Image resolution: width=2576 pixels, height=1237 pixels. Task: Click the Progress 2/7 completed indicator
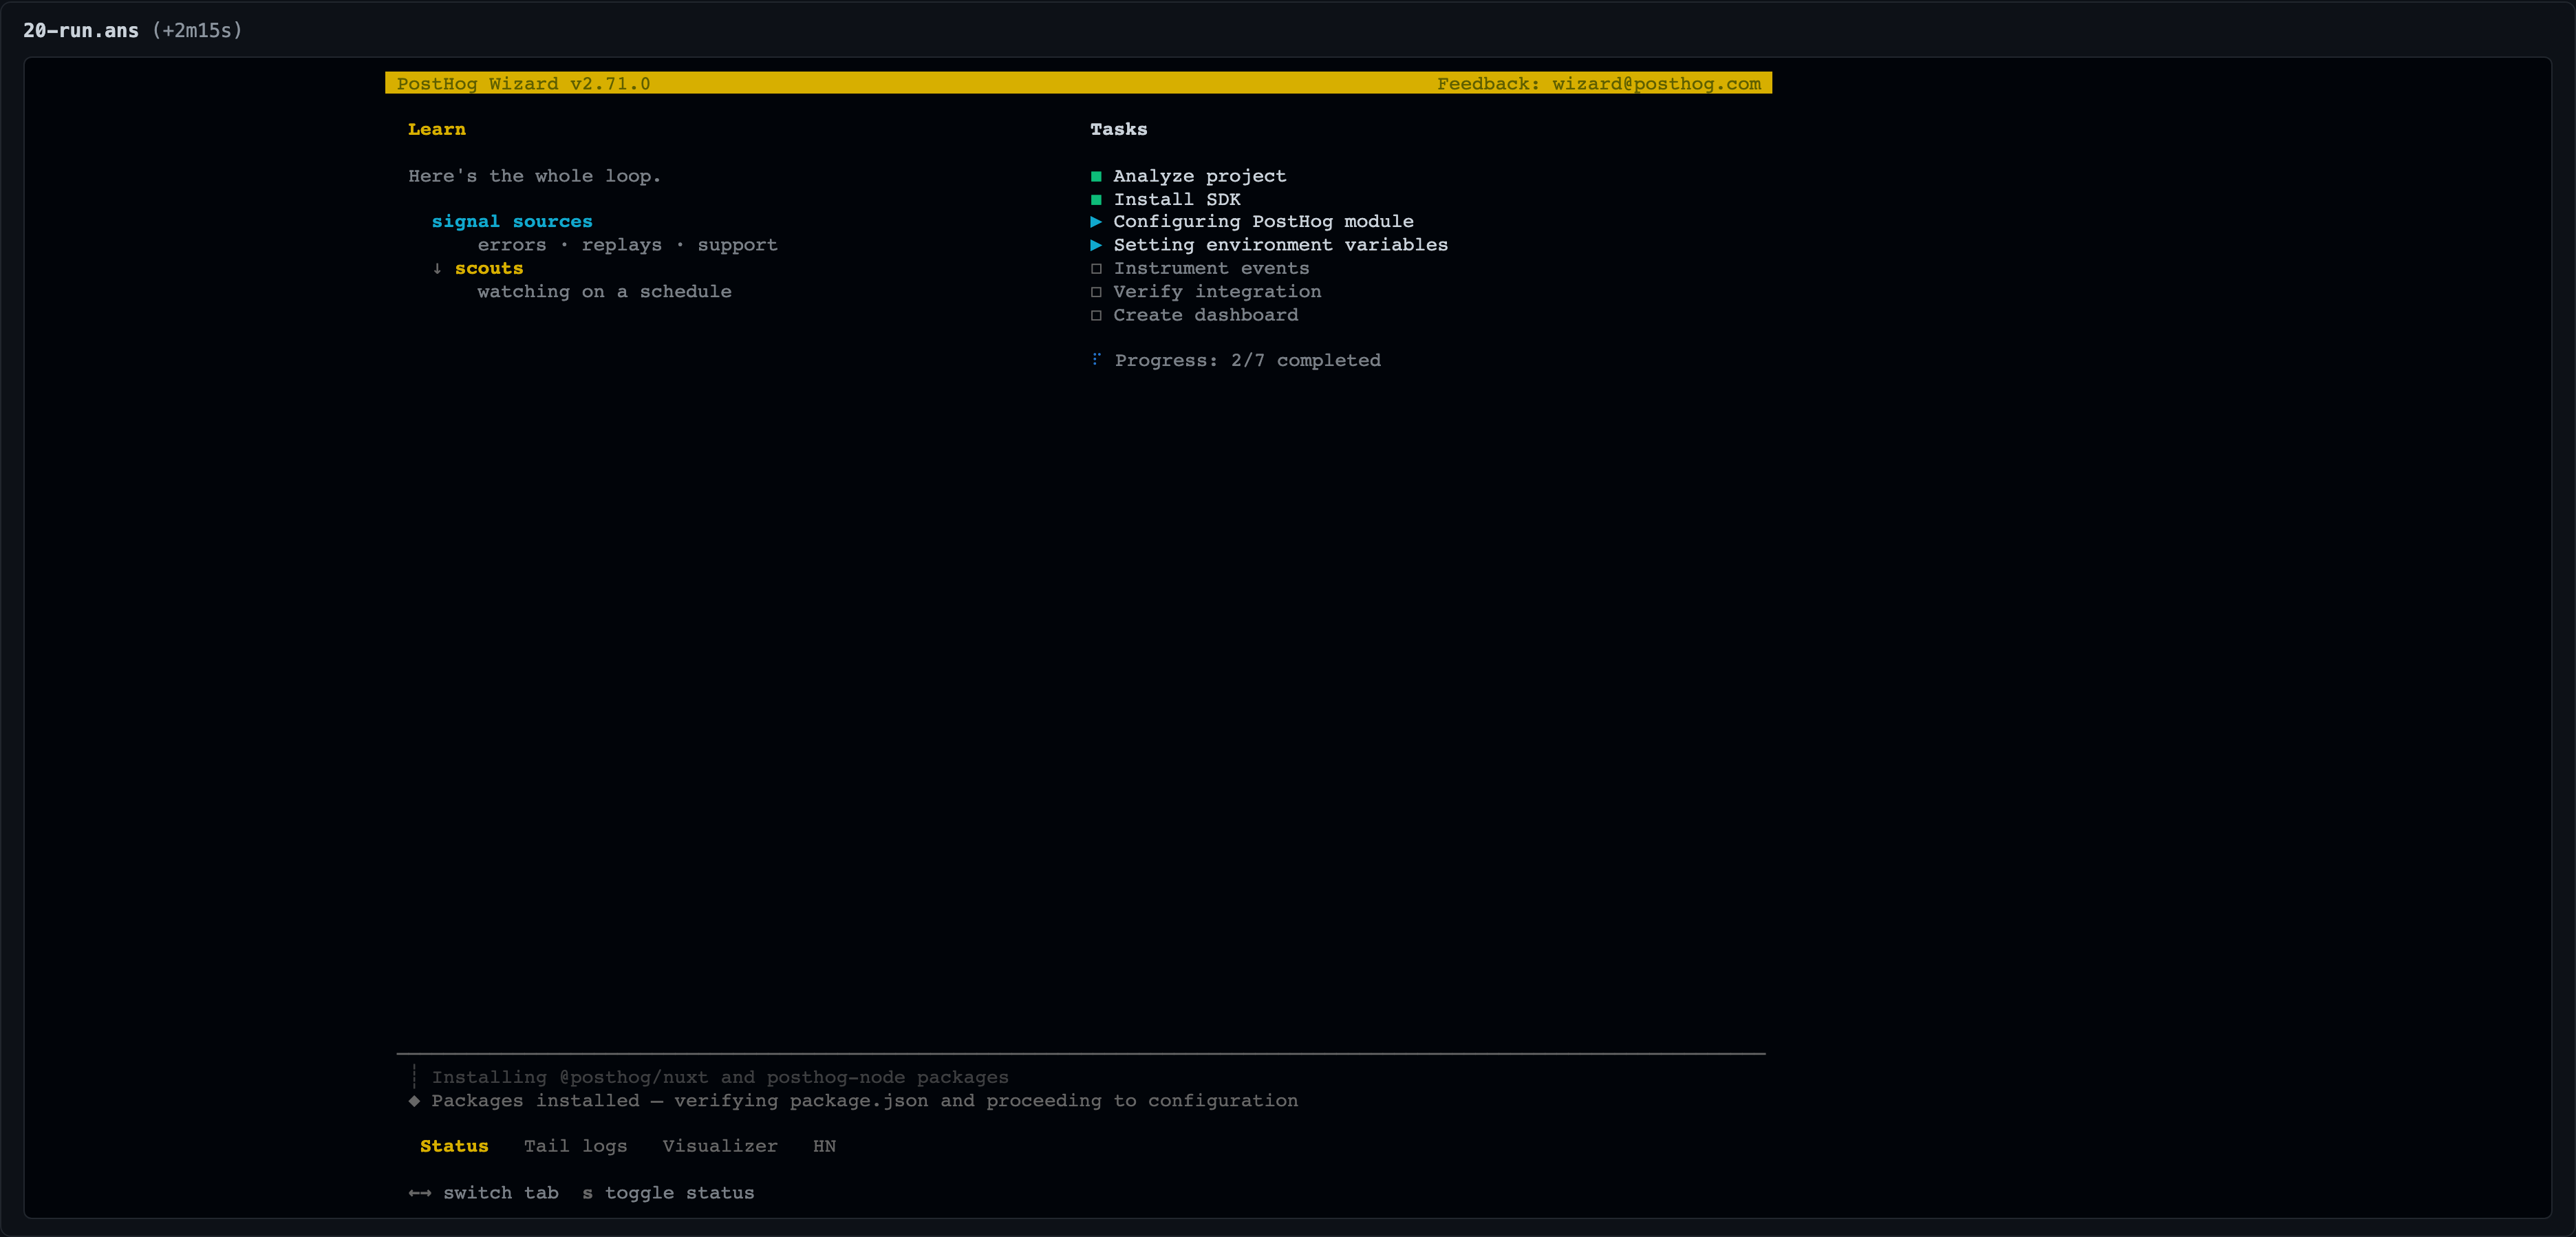[1248, 360]
